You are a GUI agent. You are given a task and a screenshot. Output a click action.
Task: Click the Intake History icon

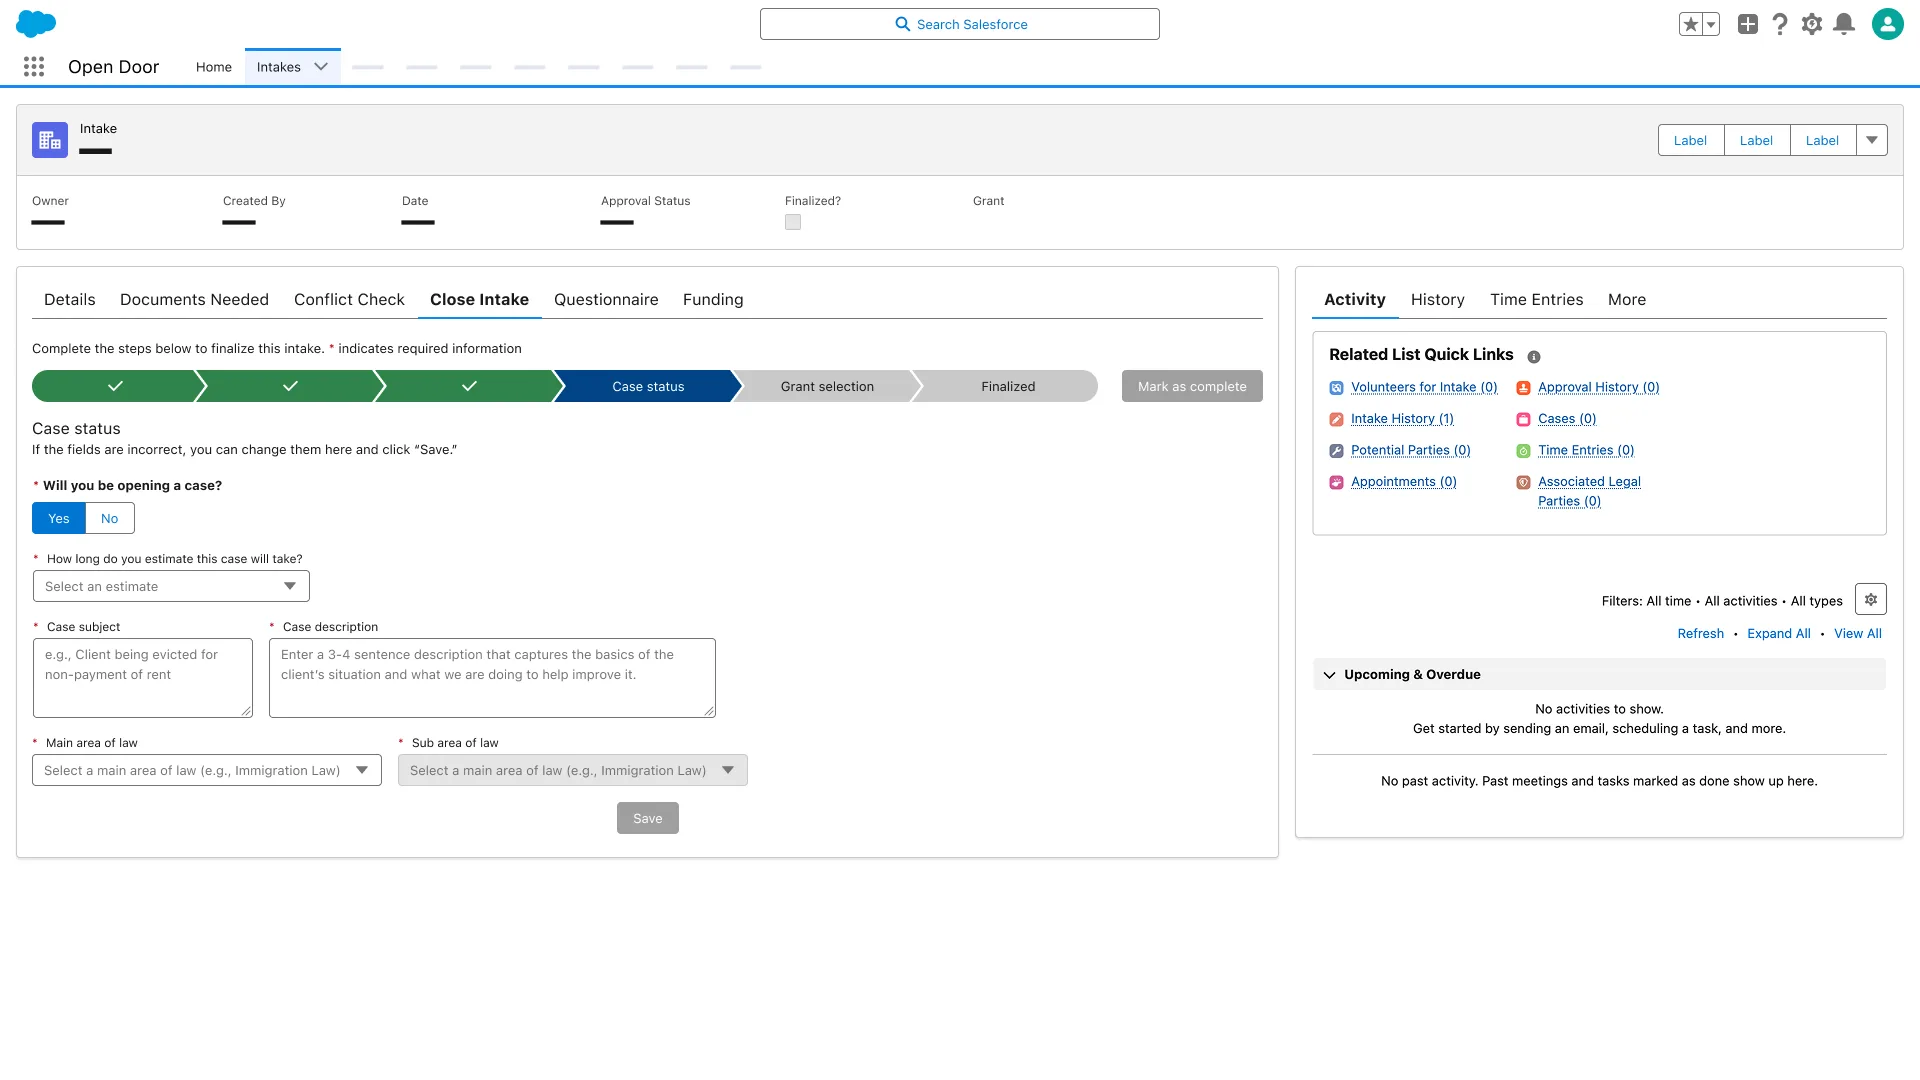pos(1336,420)
